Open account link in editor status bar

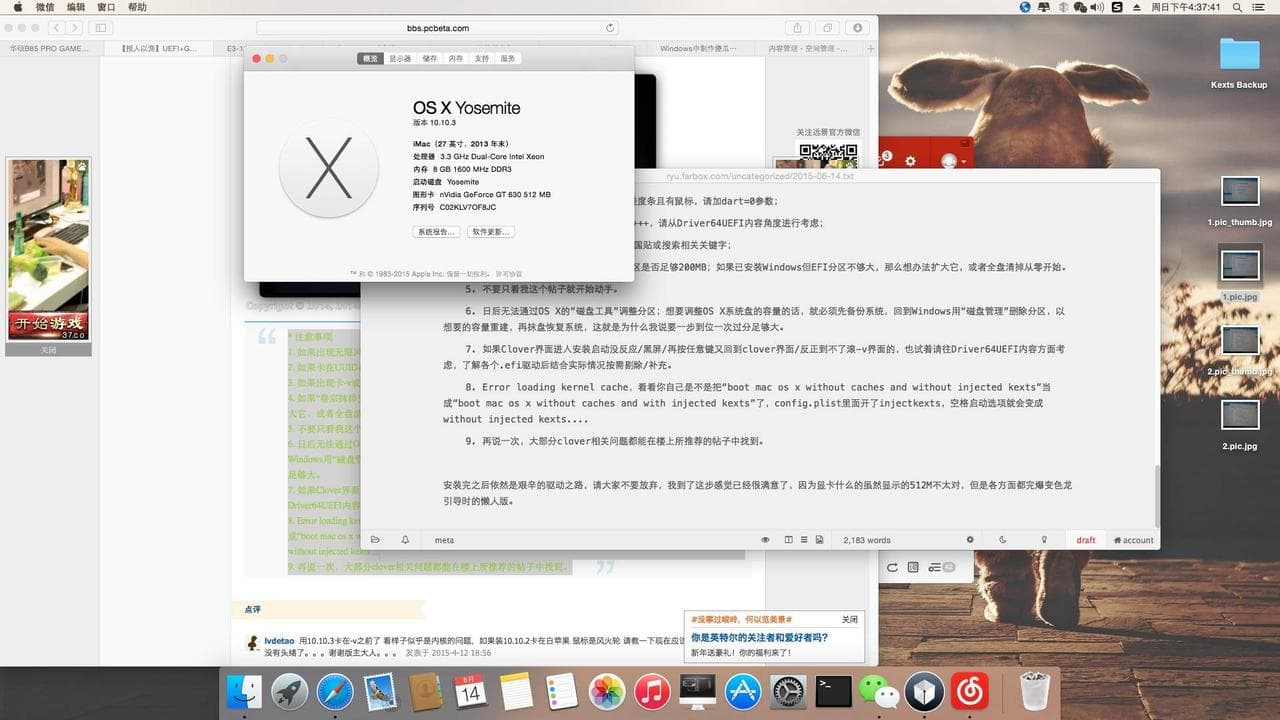(x=1134, y=540)
